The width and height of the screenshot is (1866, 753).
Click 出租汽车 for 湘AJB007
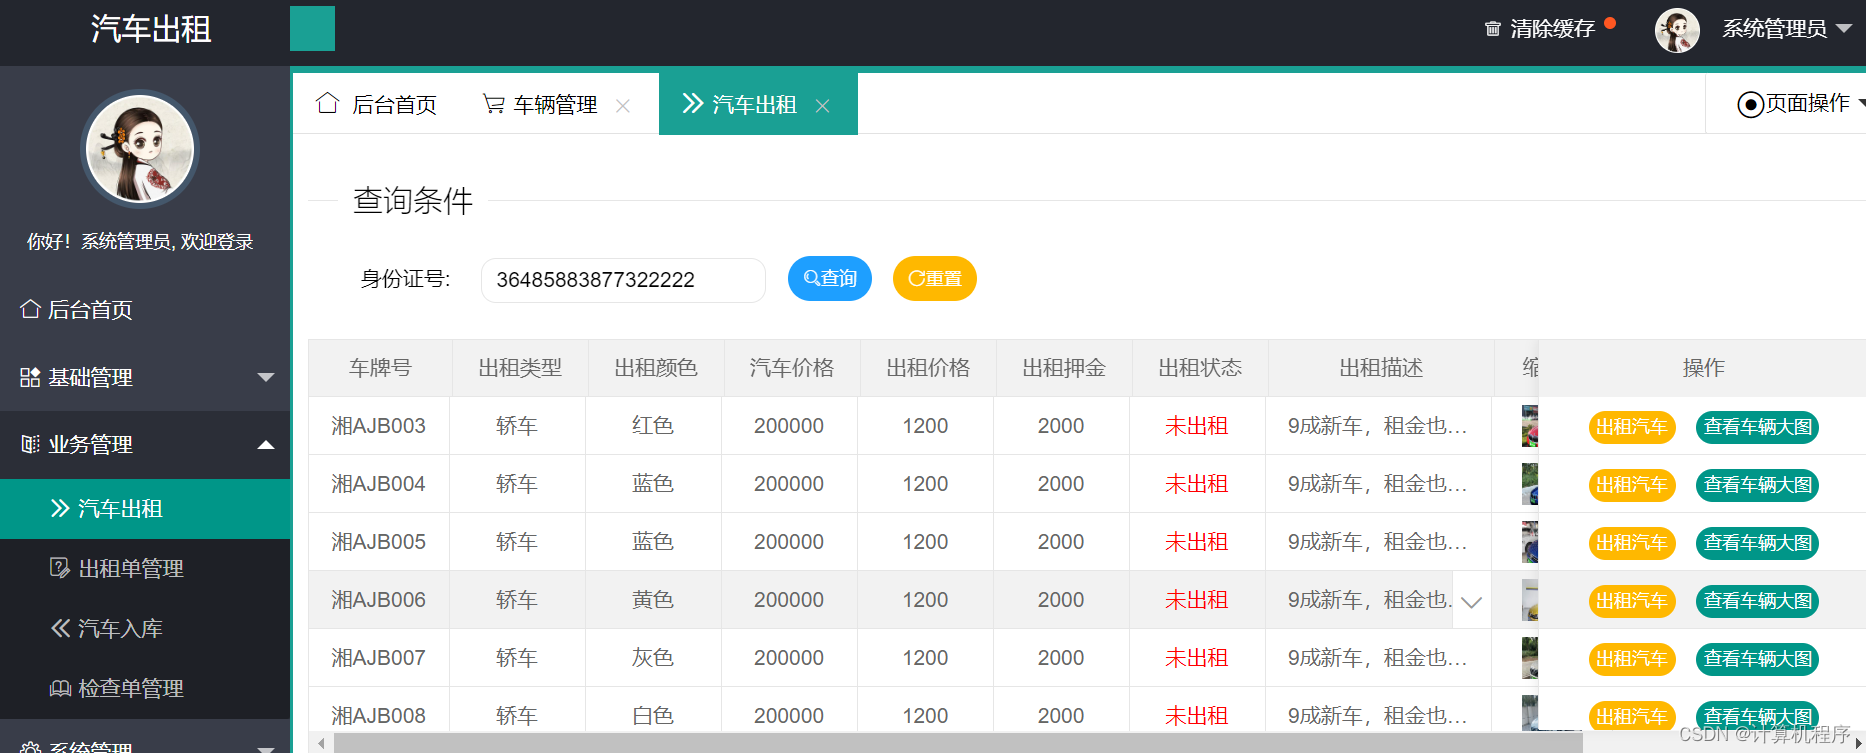pyautogui.click(x=1632, y=659)
